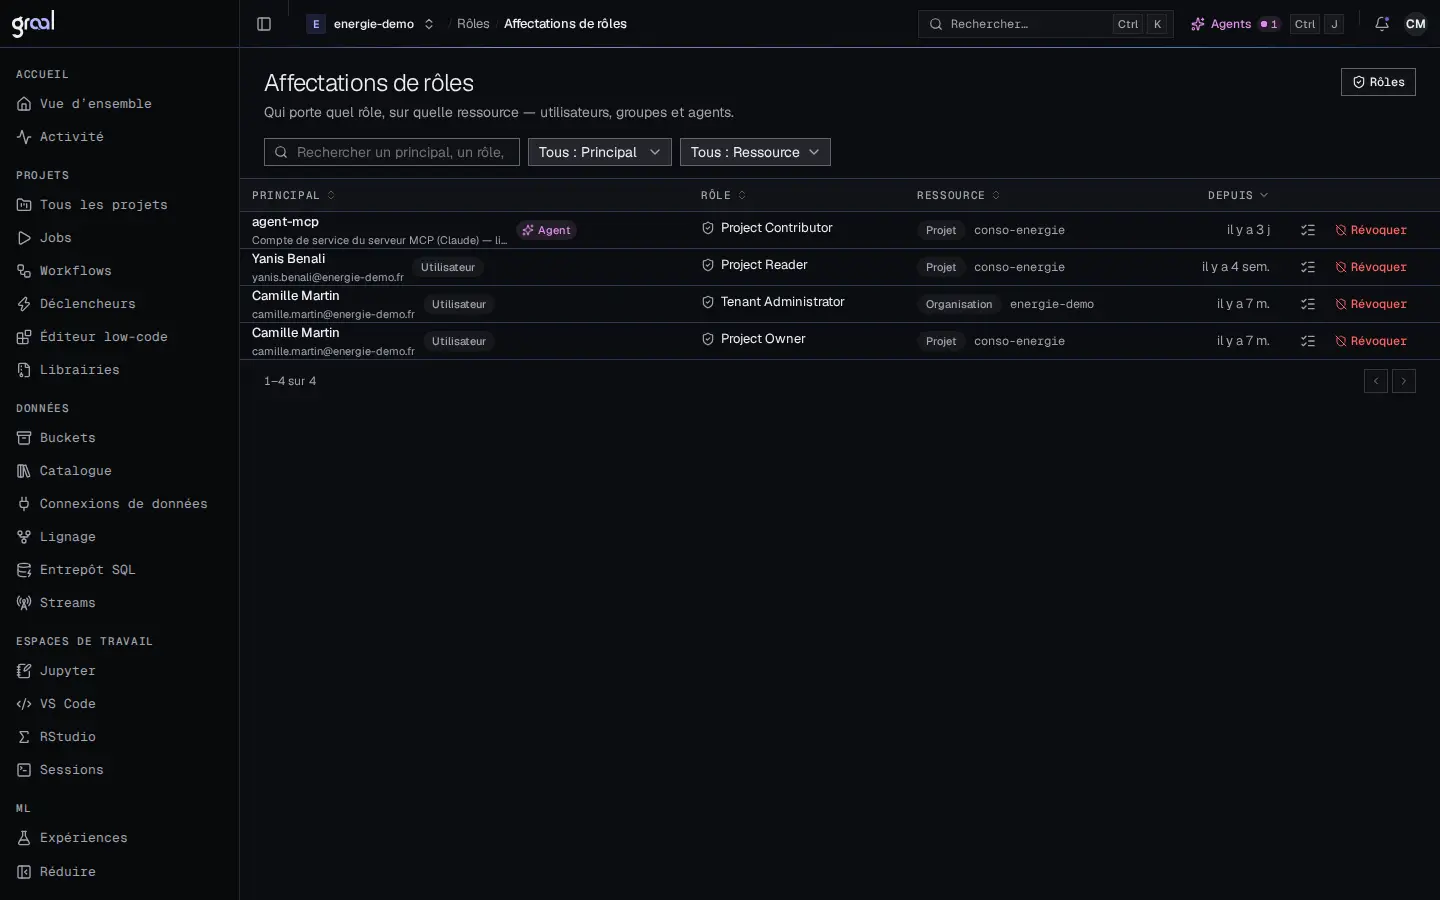Image resolution: width=1440 pixels, height=900 pixels.
Task: Click Rôles breadcrumb link
Action: point(473,24)
